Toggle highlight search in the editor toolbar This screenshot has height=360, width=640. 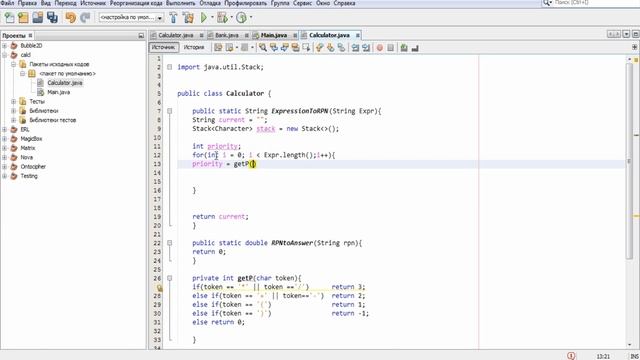[295, 48]
